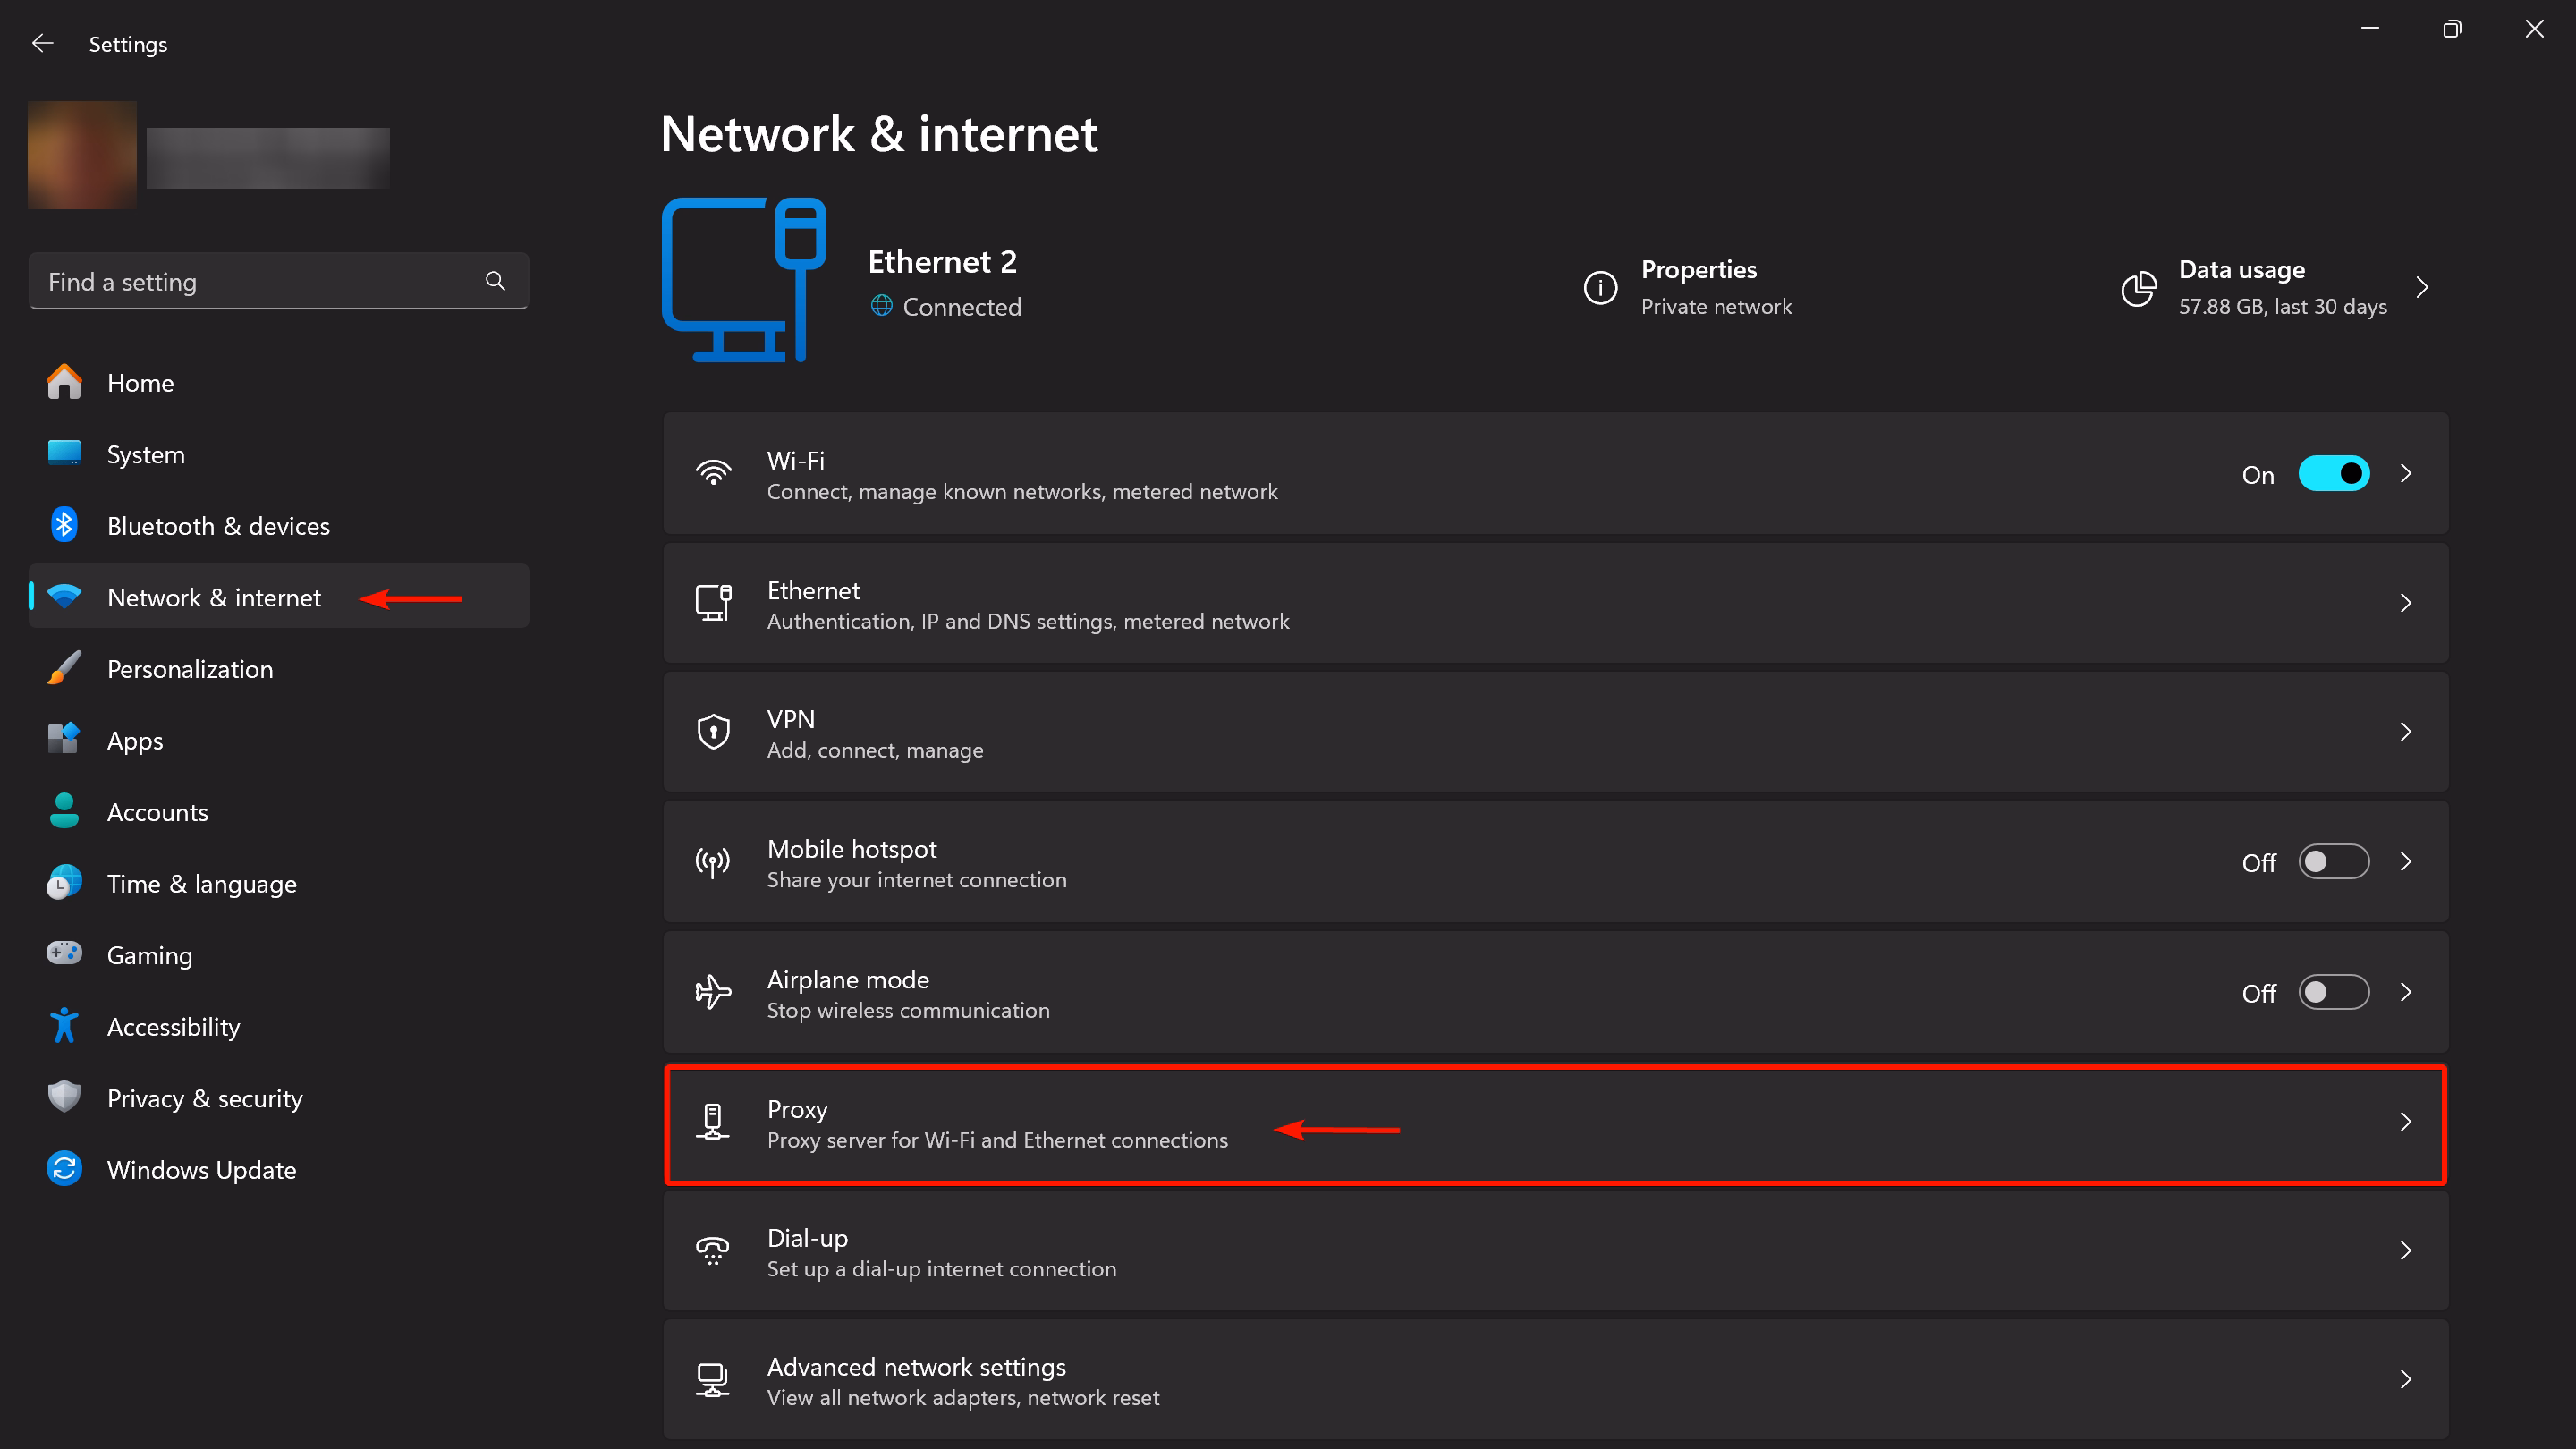Open Data usage chevron arrow
The image size is (2576, 1449).
click(x=2422, y=288)
